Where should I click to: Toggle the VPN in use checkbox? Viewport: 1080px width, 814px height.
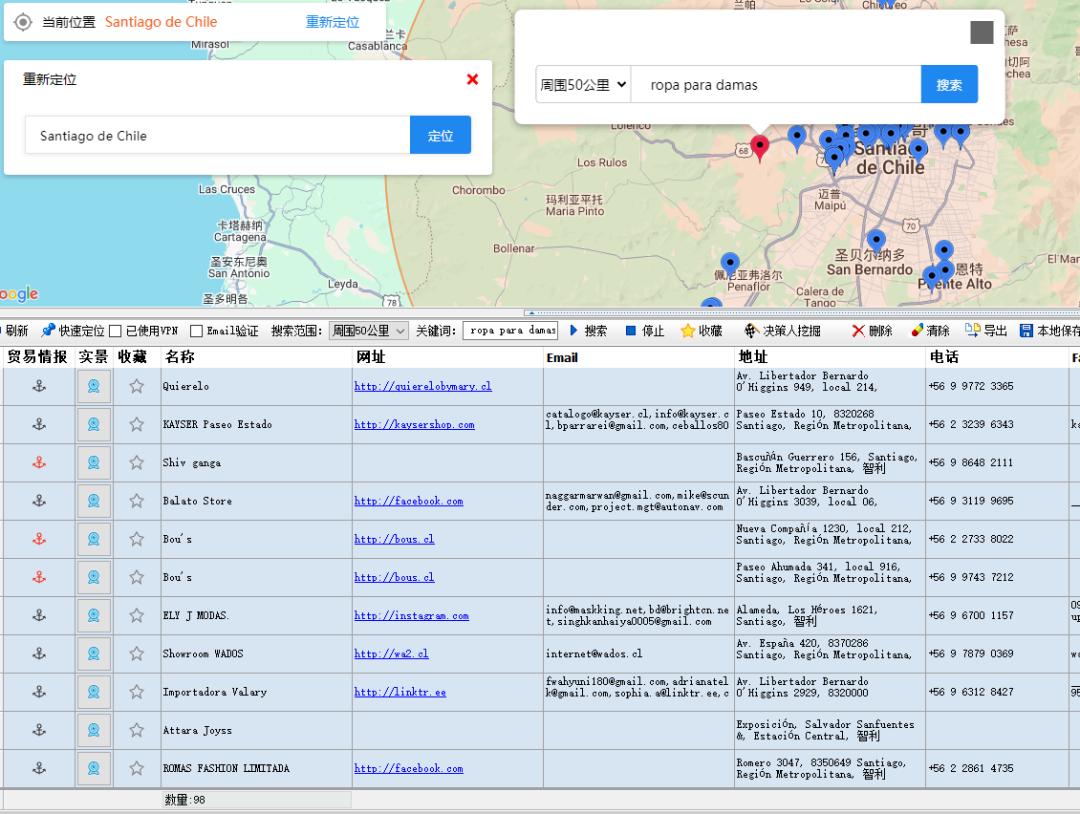pos(116,331)
